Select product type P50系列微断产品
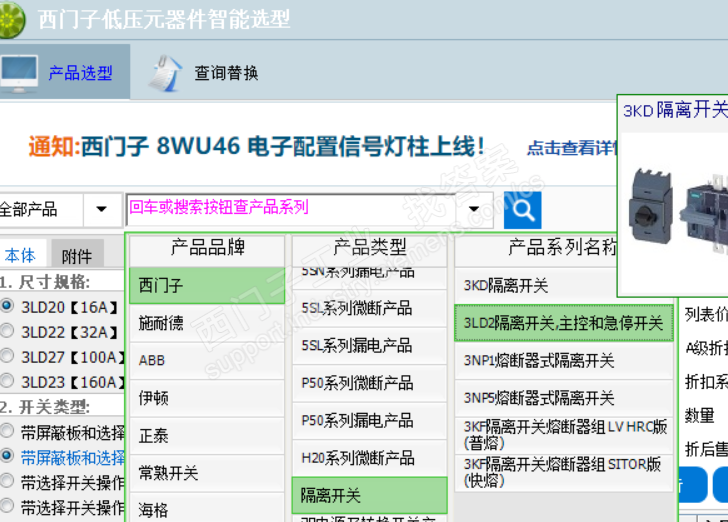The image size is (728, 522). tap(370, 384)
